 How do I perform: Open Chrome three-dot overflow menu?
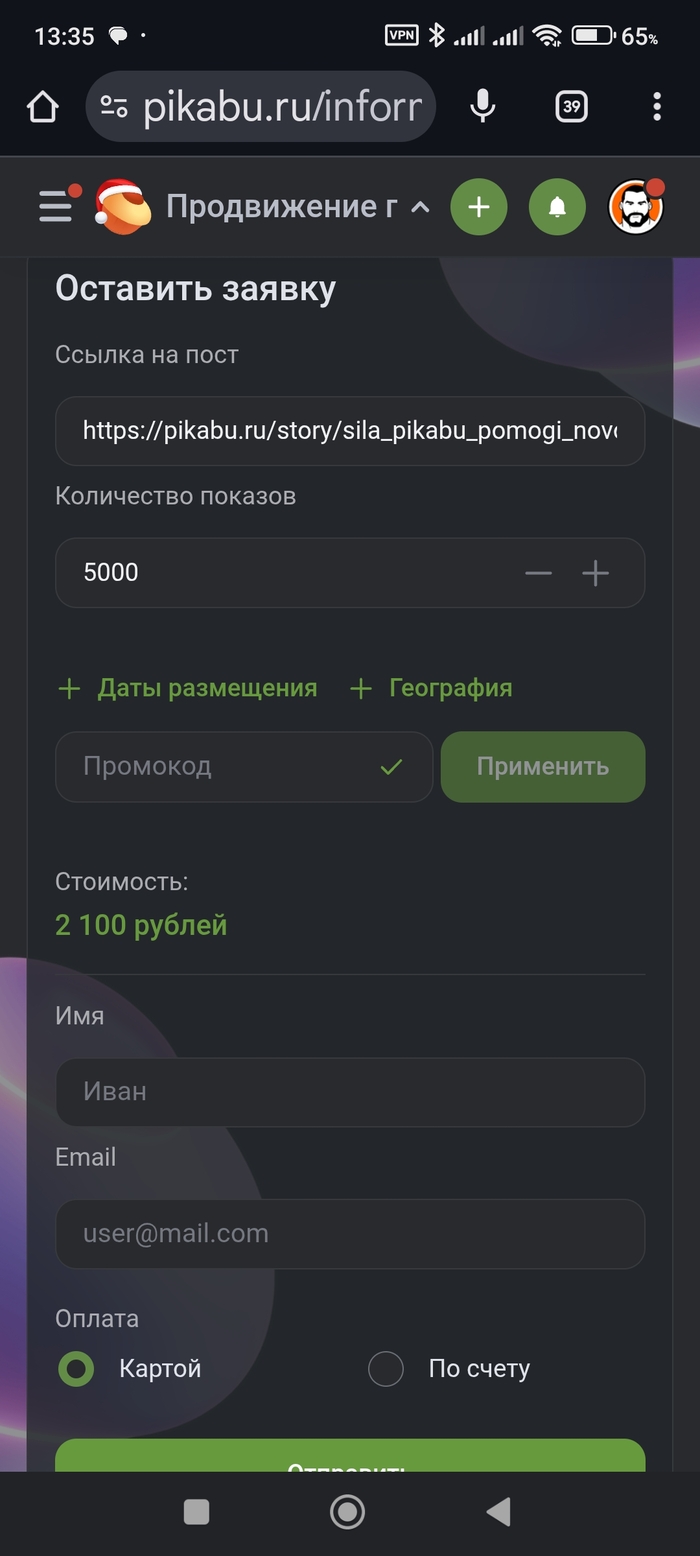tap(657, 107)
